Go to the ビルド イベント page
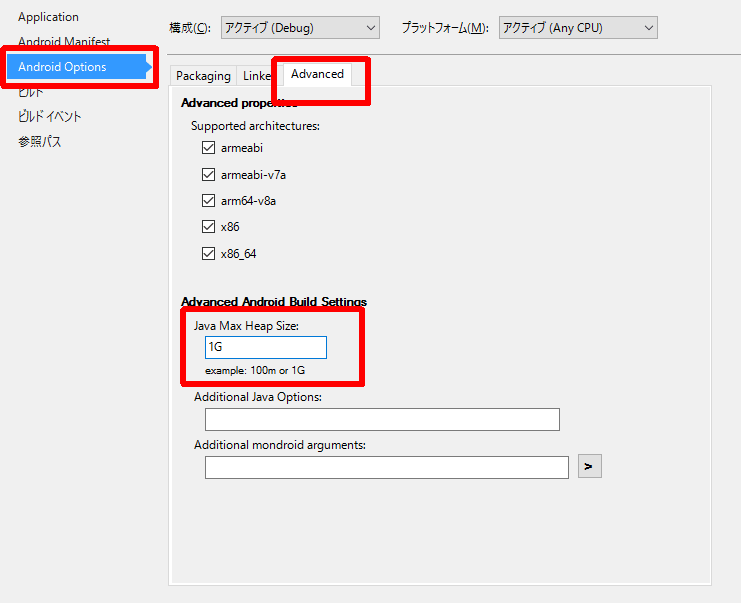The width and height of the screenshot is (741, 603). [50, 116]
